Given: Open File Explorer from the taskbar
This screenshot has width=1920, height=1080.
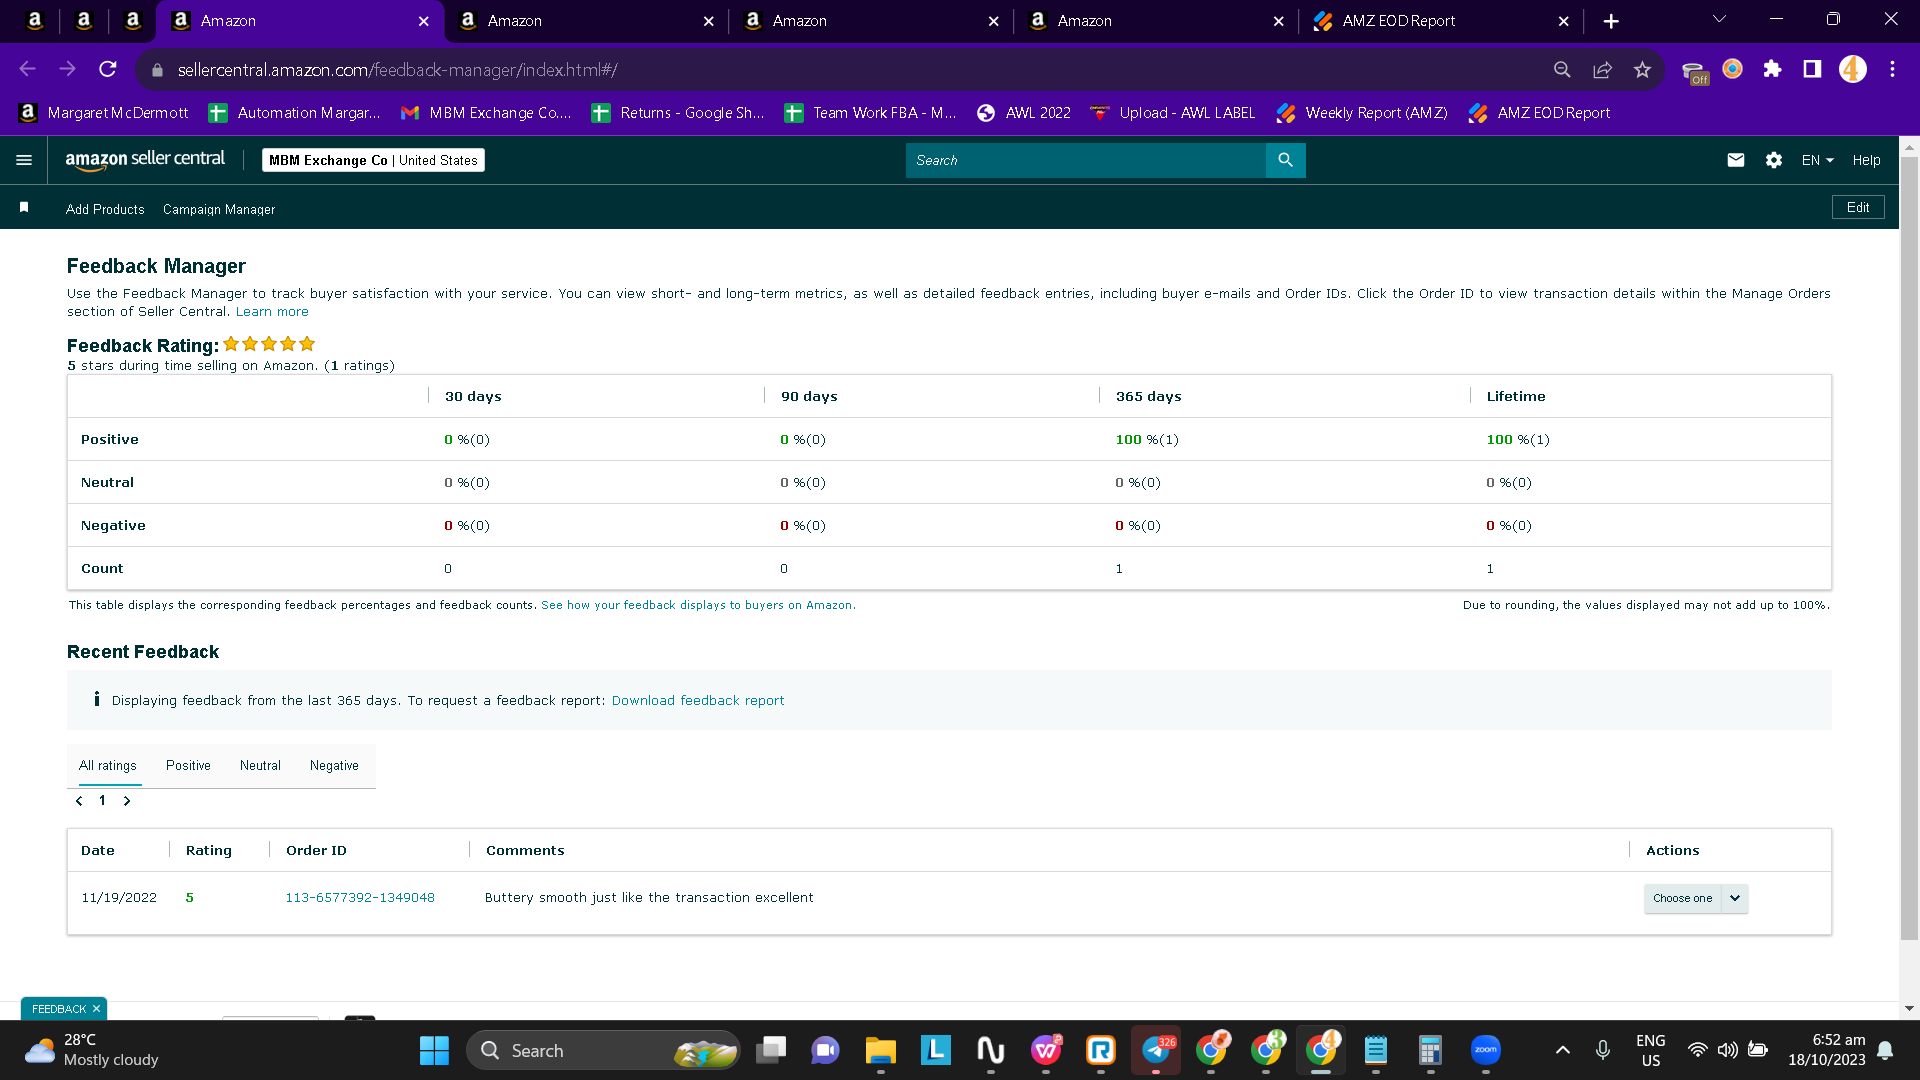Looking at the screenshot, I should click(881, 1051).
